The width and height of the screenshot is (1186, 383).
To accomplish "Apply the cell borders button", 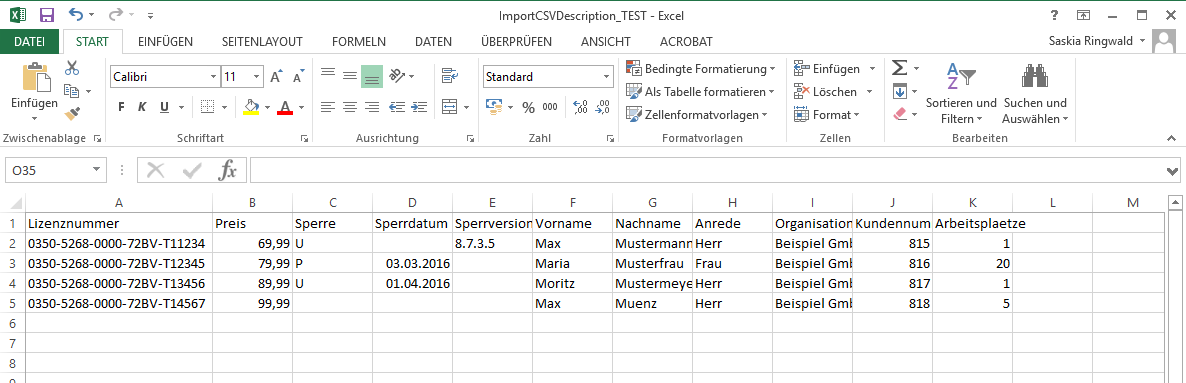I will pyautogui.click(x=208, y=107).
